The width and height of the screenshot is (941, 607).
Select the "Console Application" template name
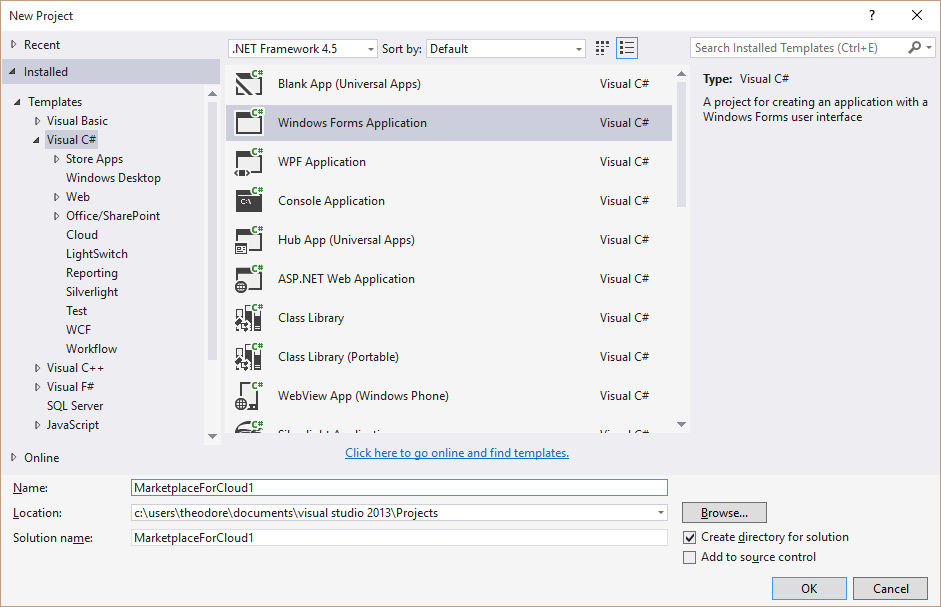pyautogui.click(x=331, y=201)
